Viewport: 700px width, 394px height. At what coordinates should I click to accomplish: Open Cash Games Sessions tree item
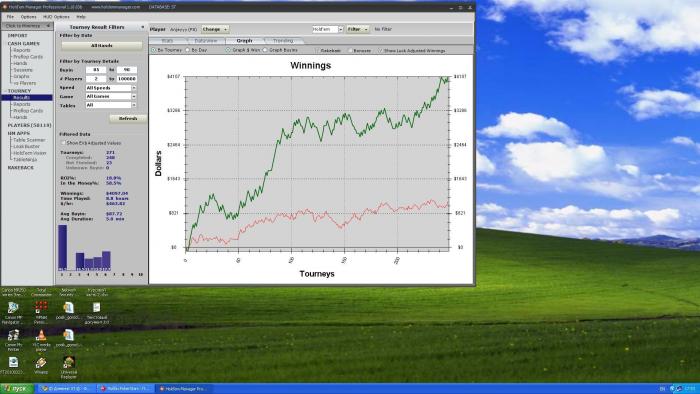23,70
